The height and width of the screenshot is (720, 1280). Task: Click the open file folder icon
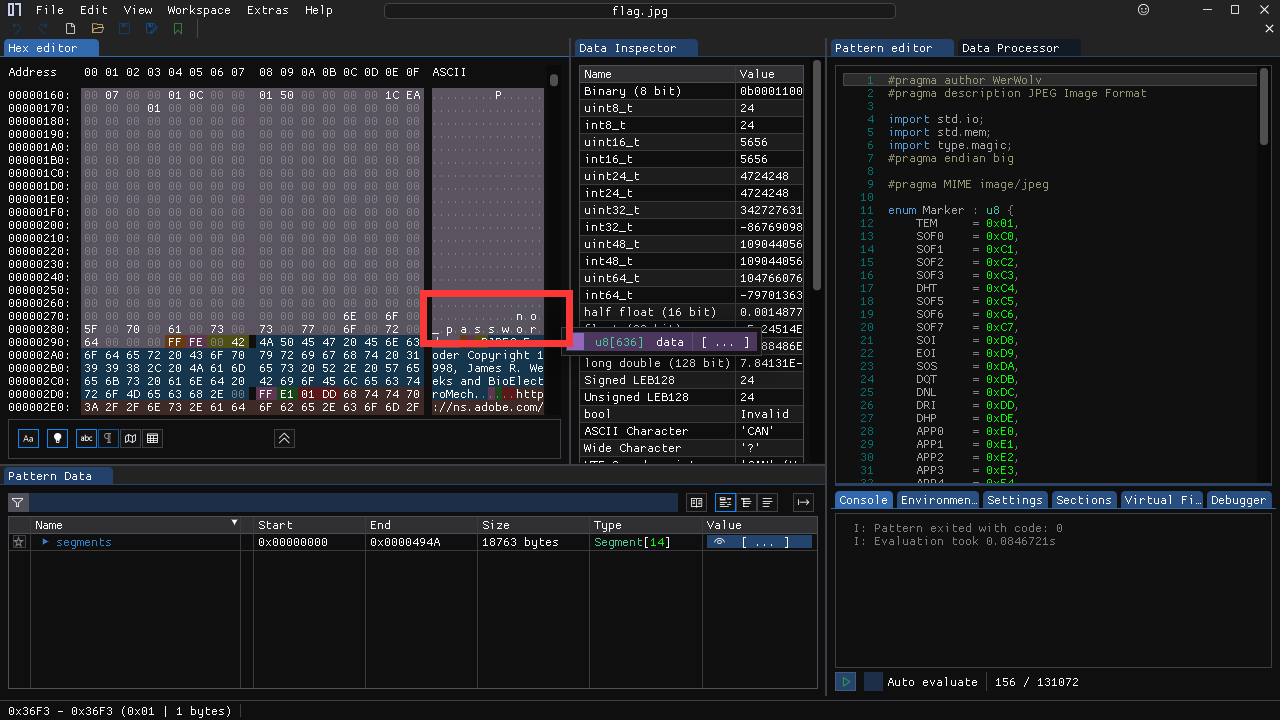coord(97,29)
